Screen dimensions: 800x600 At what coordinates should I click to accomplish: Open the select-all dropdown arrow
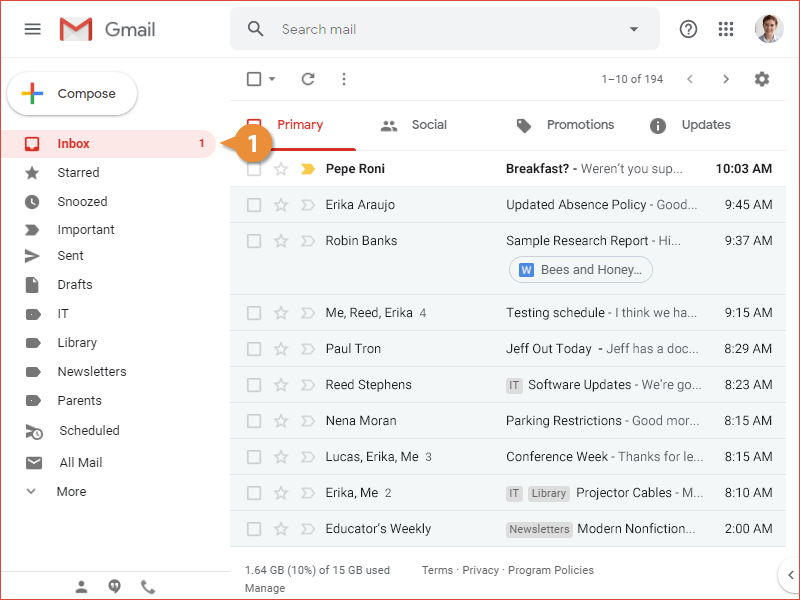click(x=272, y=79)
